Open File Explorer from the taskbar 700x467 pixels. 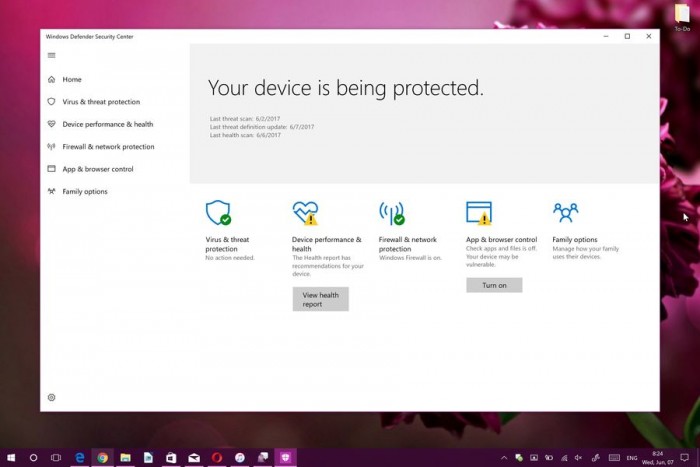(125, 458)
